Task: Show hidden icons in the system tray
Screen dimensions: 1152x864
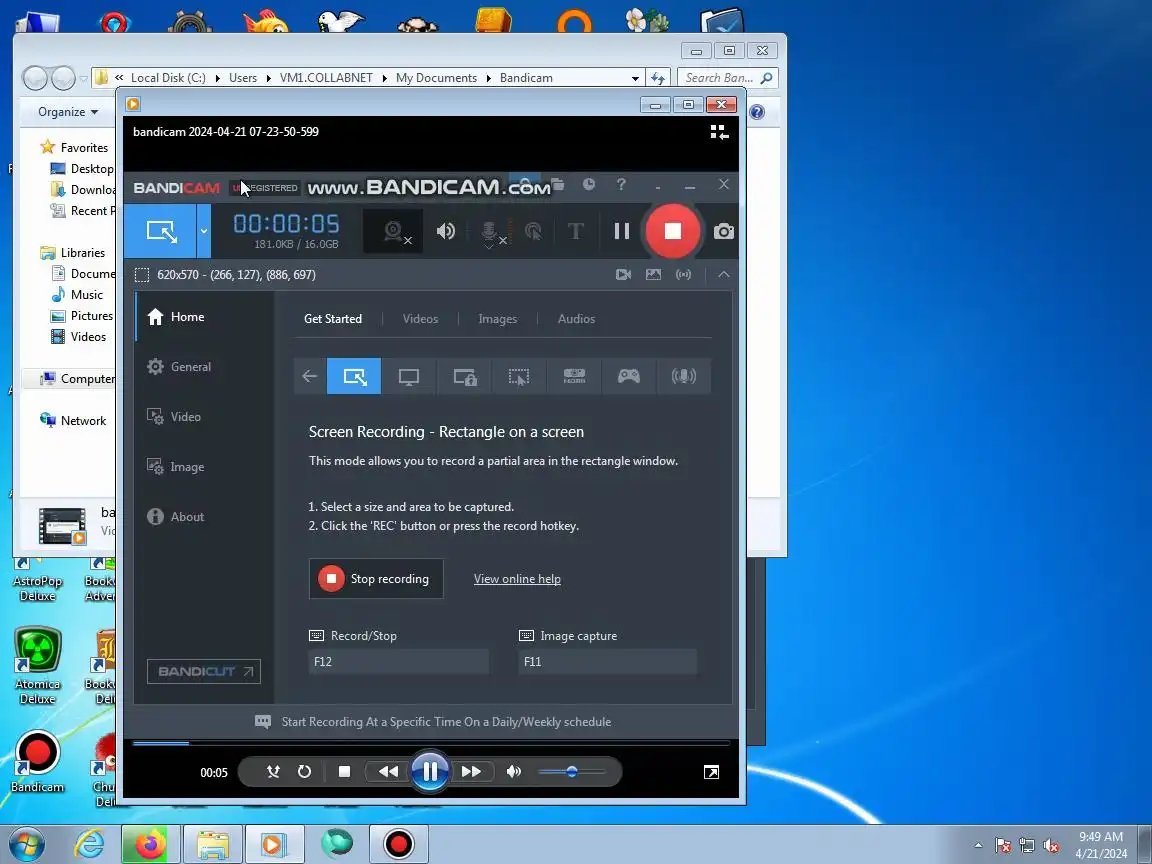Action: [x=978, y=846]
